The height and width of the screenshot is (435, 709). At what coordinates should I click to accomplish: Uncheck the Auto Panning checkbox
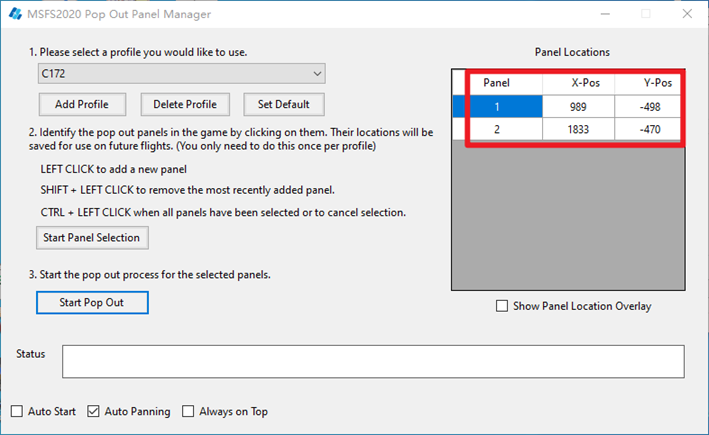pos(93,411)
